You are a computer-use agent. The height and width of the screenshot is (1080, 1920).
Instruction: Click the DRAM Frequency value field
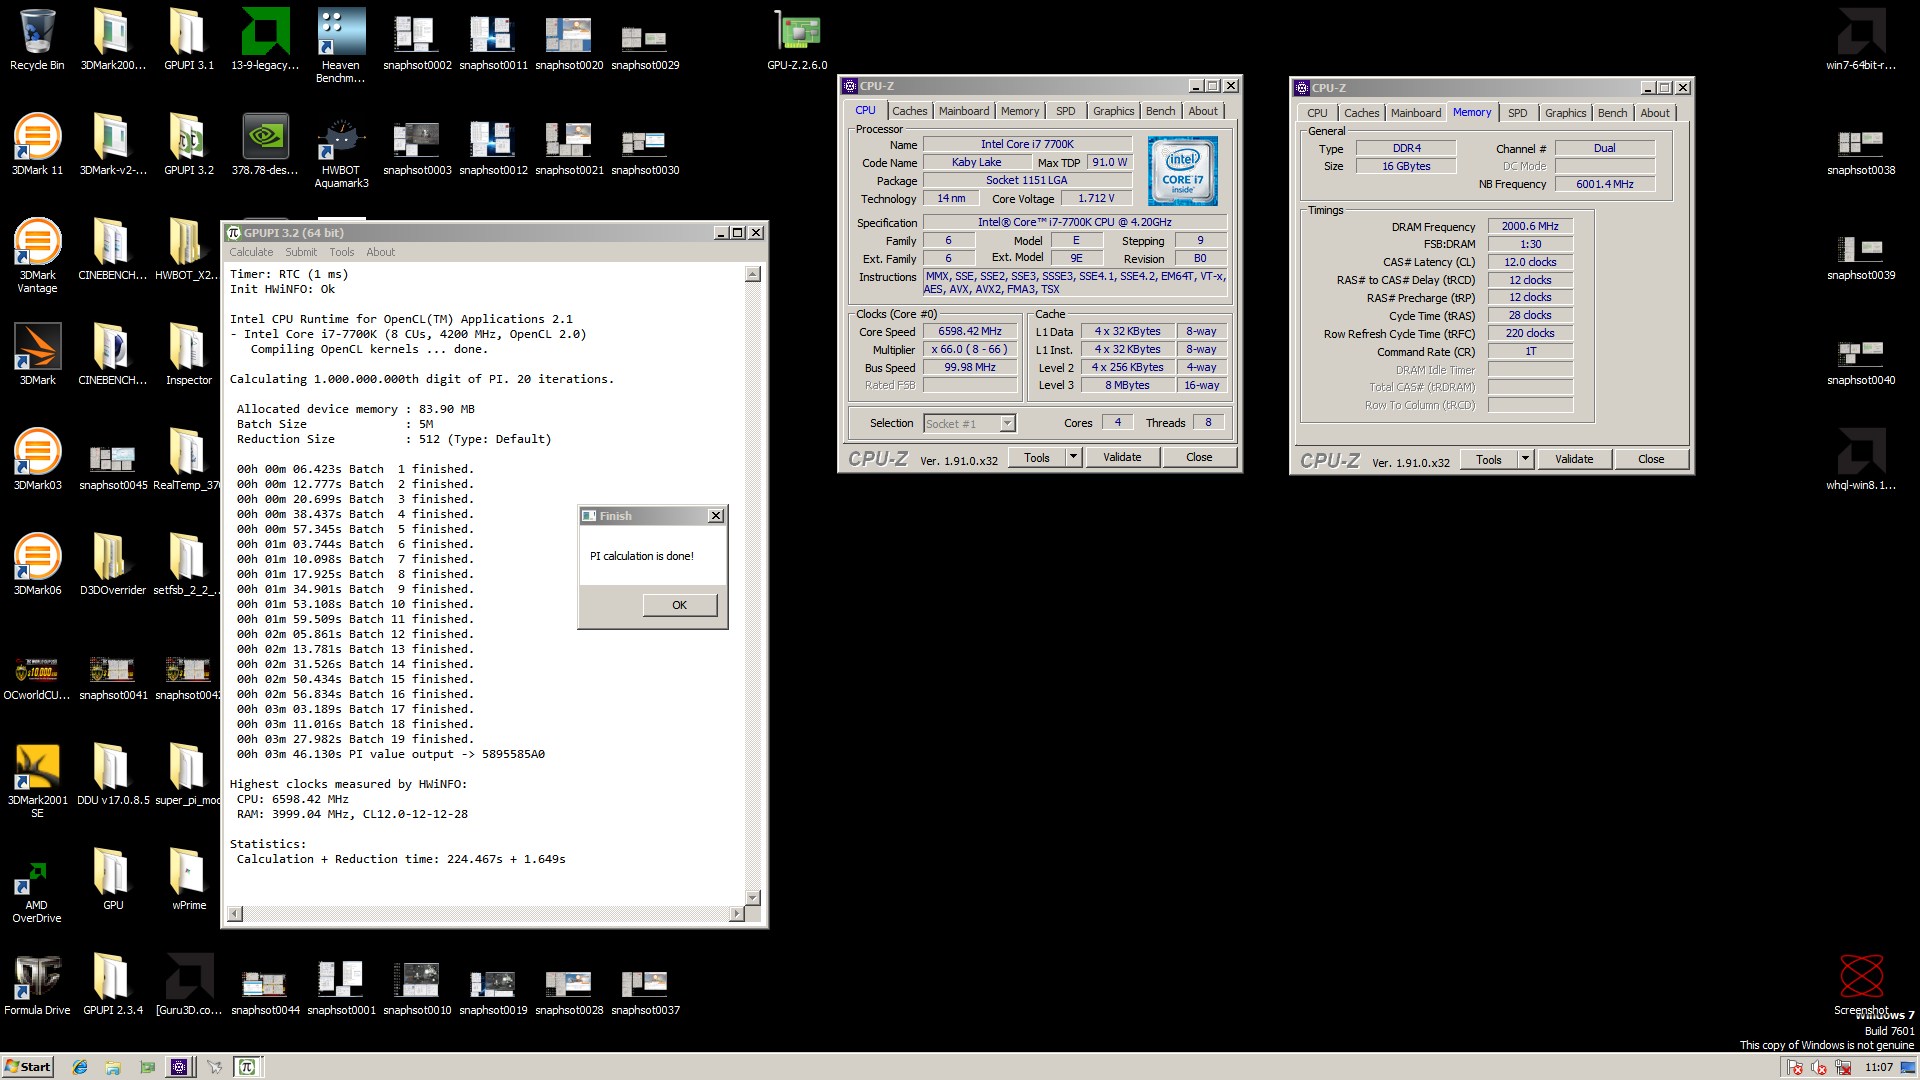tap(1530, 226)
